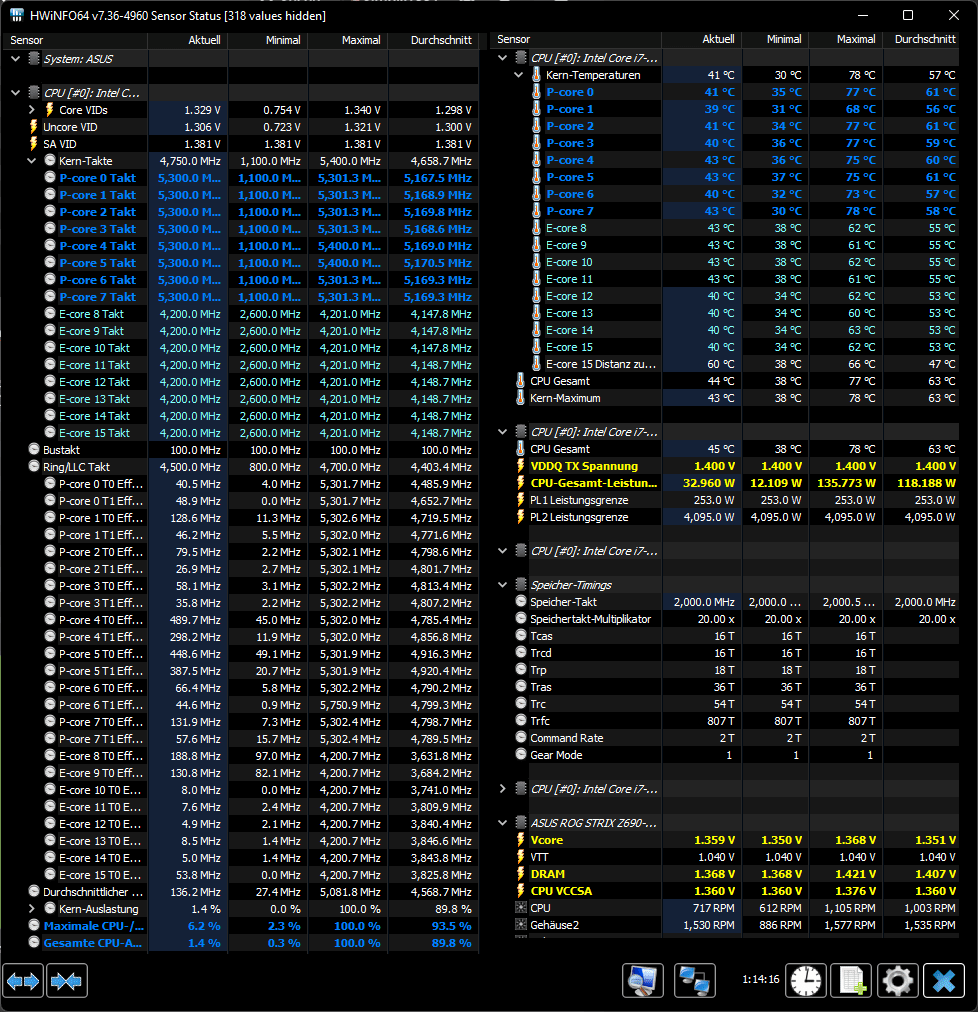978x1012 pixels.
Task: Collapse the Kern-Takte subtree
Action: [32, 161]
